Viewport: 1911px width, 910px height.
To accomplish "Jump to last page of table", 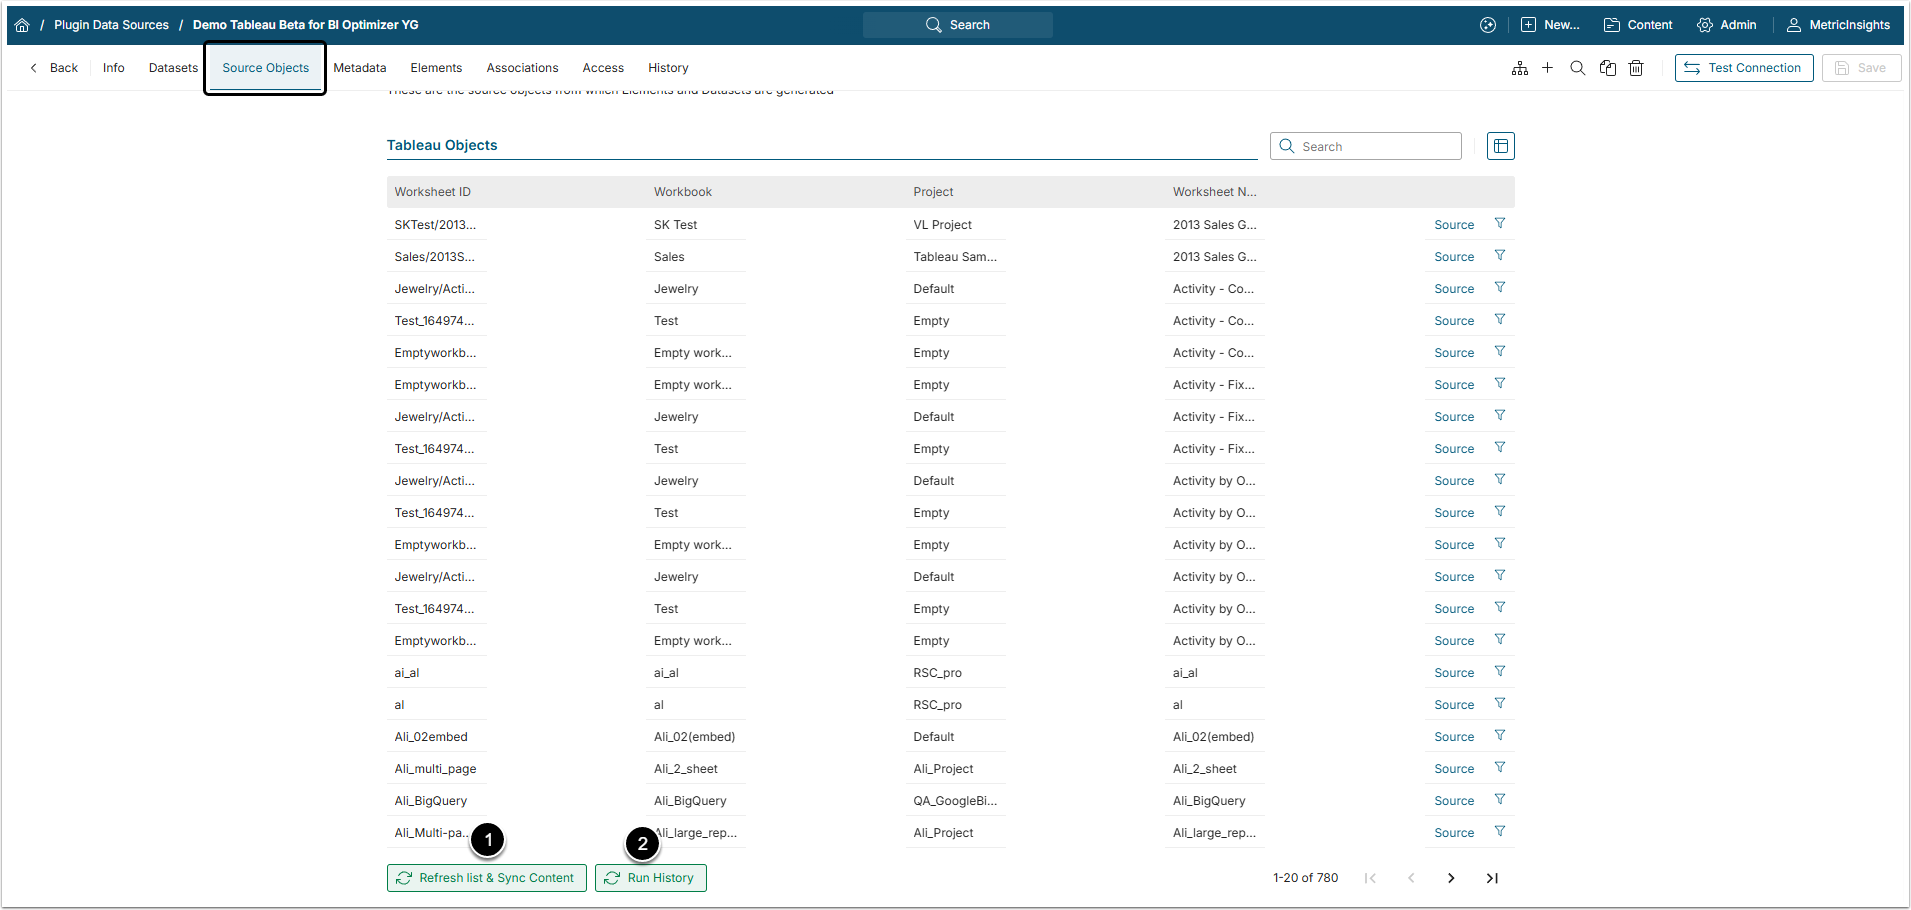I will click(1492, 878).
